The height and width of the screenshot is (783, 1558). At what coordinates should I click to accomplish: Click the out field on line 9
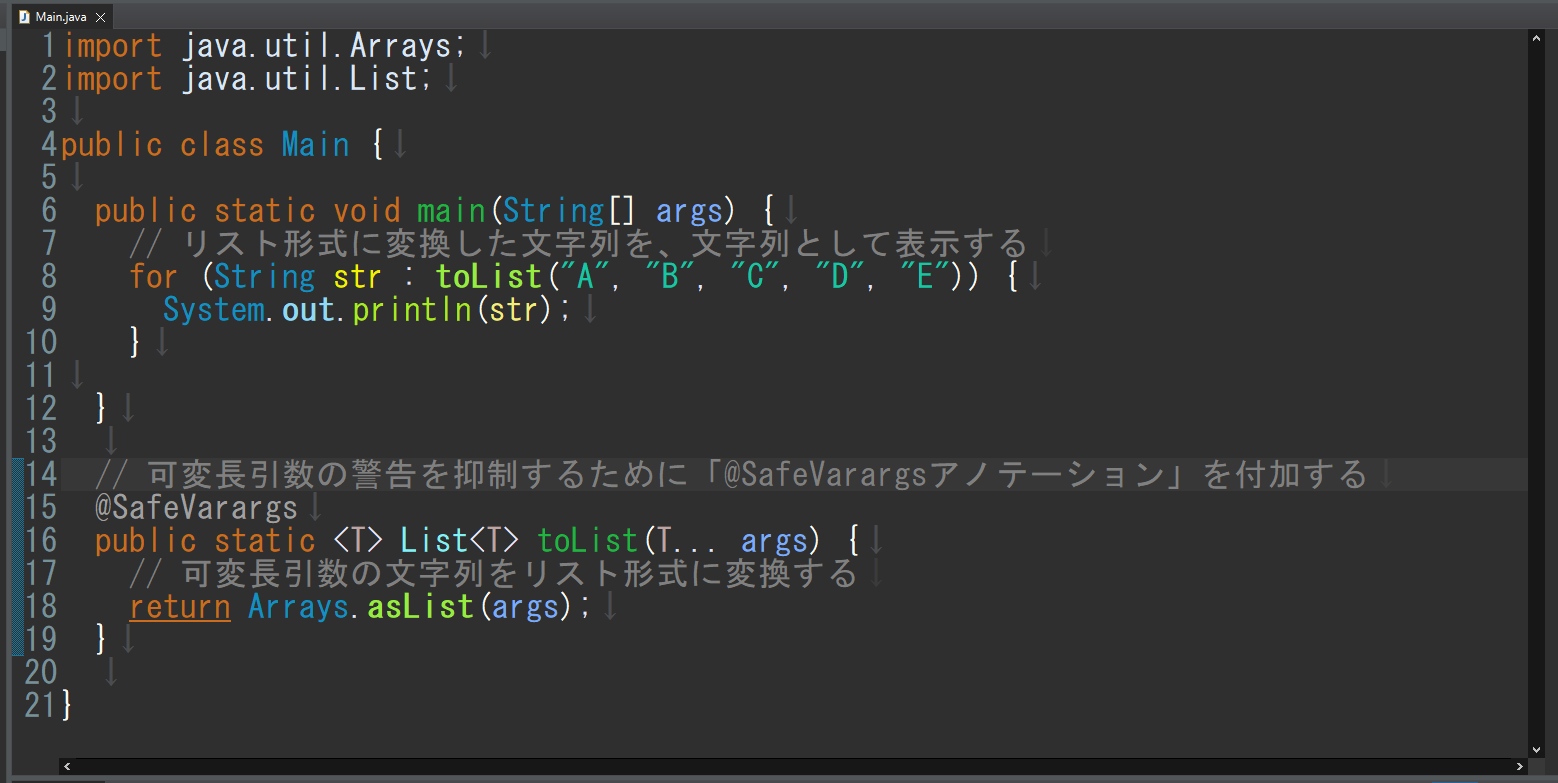308,309
